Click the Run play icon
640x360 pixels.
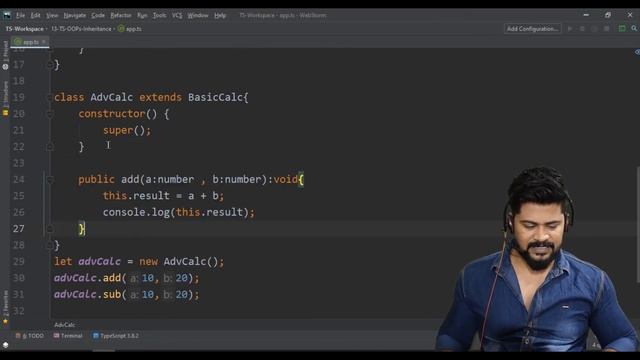pyautogui.click(x=570, y=29)
